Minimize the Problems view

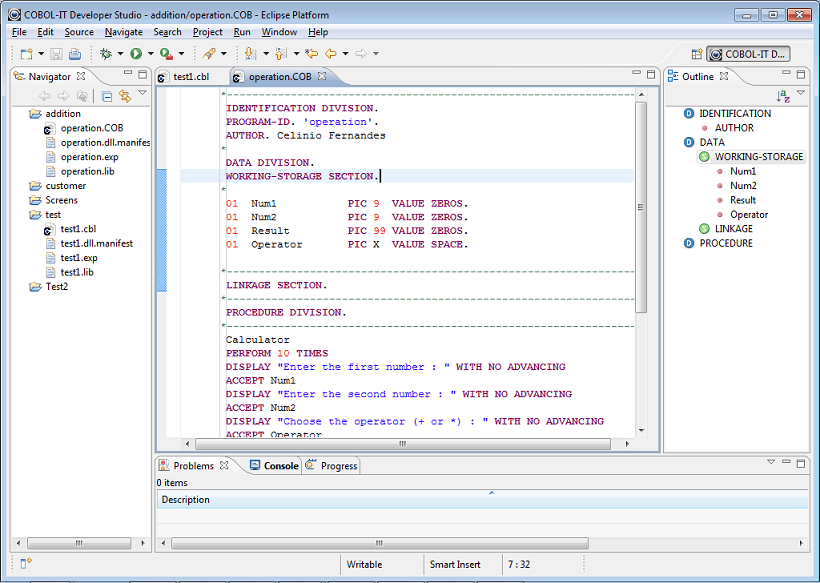coord(786,463)
